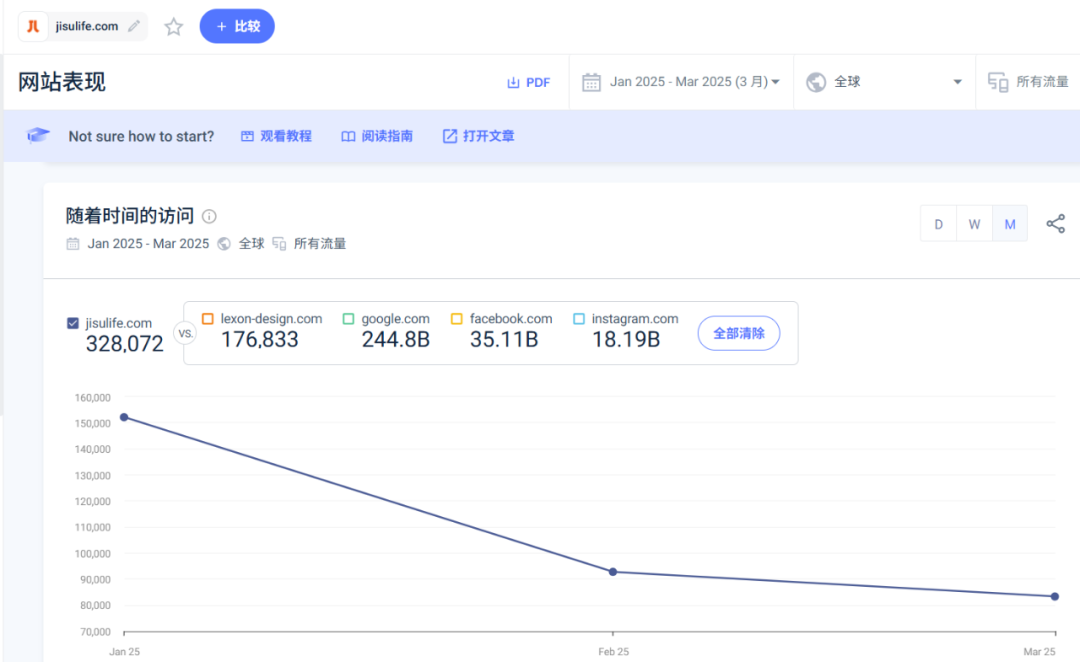
Task: Check the facebook.com competitor checkbox
Action: [457, 318]
